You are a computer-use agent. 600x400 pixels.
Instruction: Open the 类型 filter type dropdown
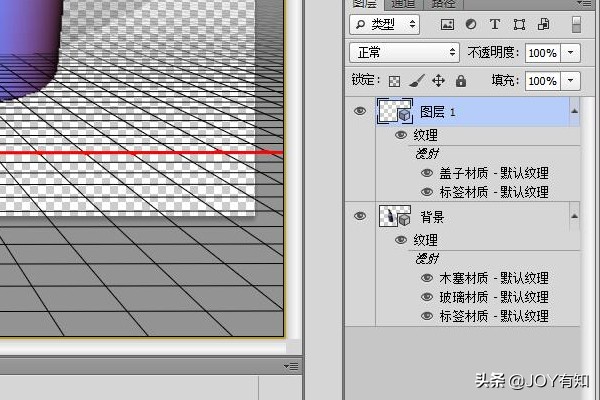coord(385,25)
